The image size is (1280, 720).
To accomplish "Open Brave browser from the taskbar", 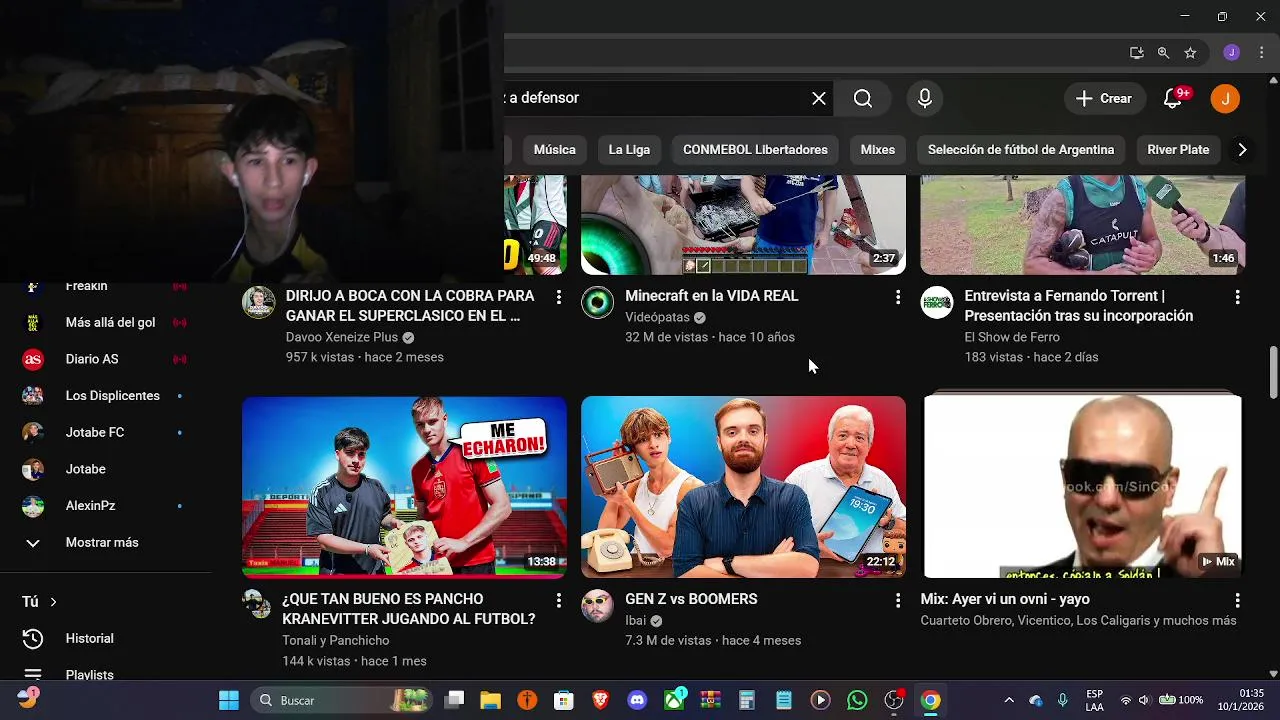I will 600,700.
